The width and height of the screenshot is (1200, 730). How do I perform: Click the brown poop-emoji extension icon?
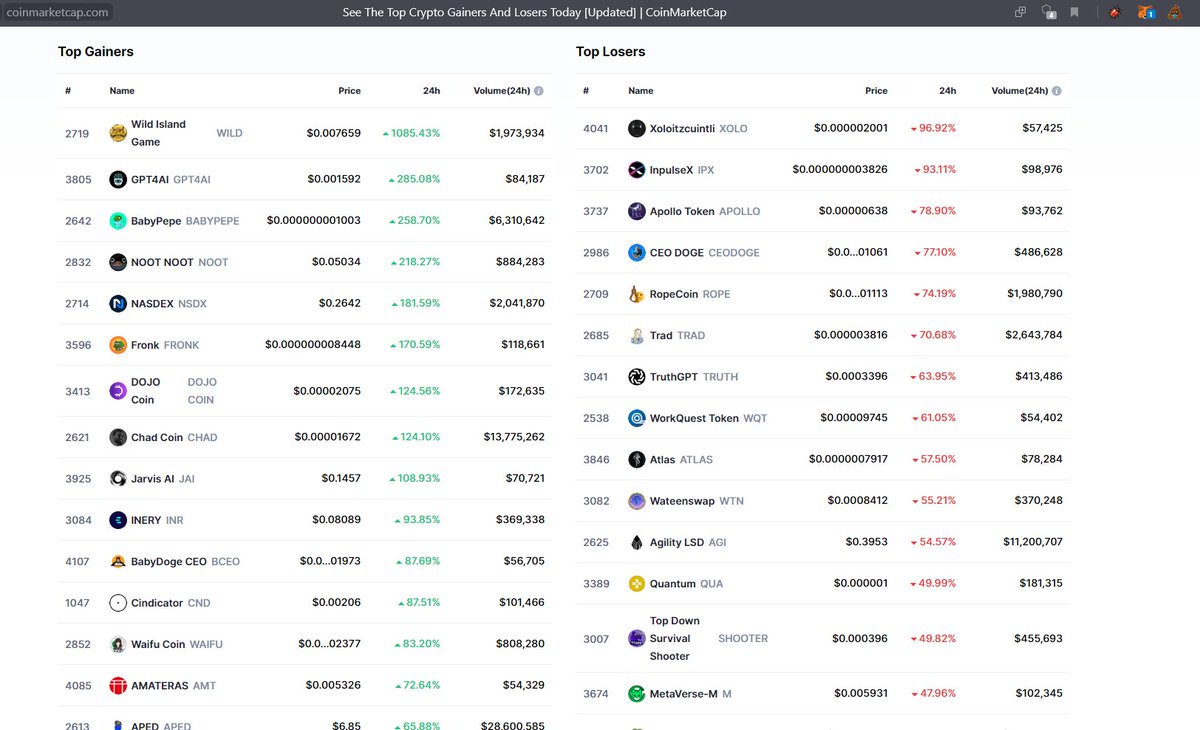[1177, 13]
